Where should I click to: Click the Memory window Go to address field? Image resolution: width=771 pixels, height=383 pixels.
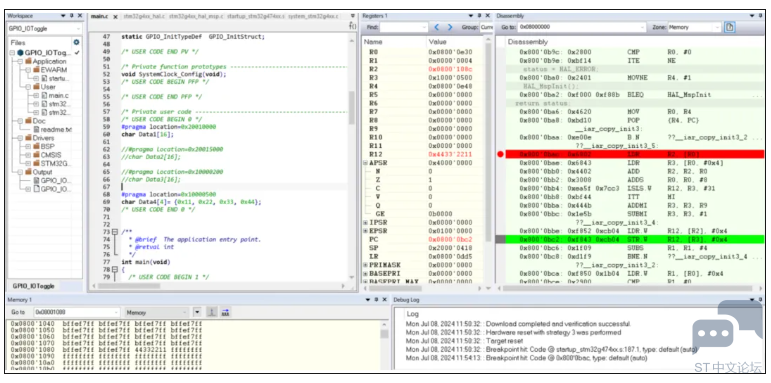77,312
